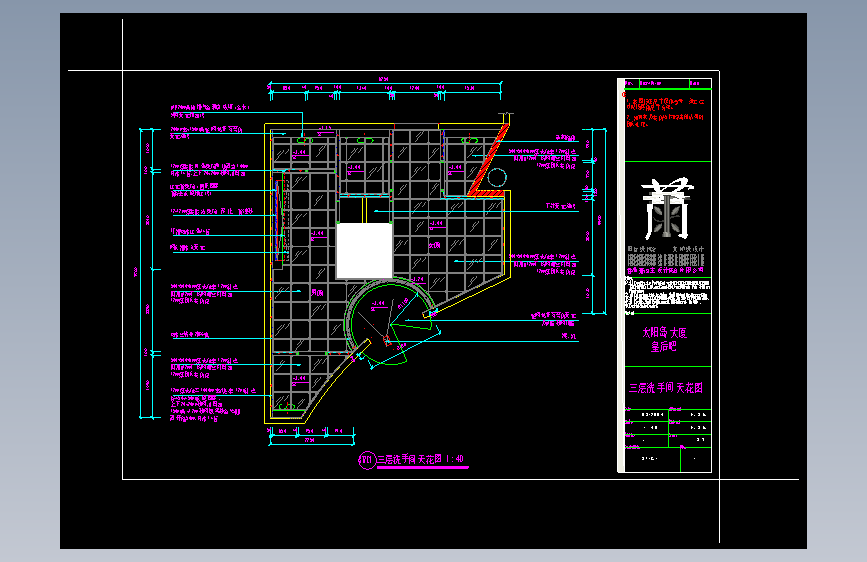This screenshot has width=867, height=562.
Task: Select the firm logo in the title block
Action: (667, 209)
